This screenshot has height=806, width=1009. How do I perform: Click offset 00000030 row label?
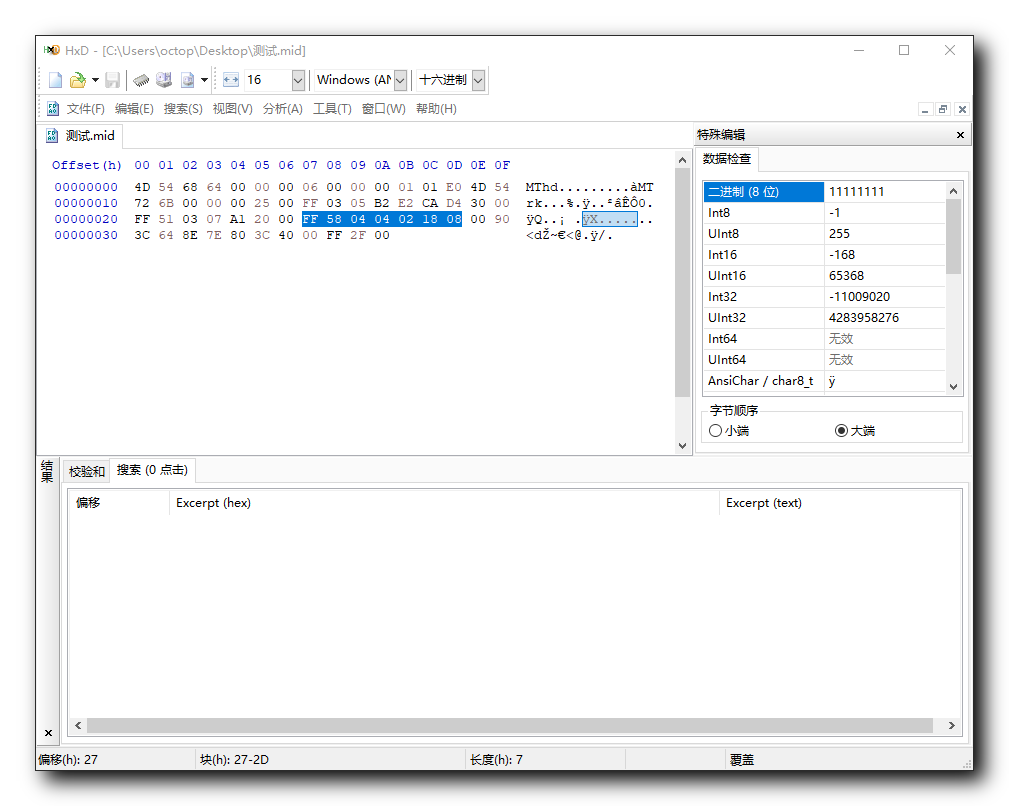[86, 235]
